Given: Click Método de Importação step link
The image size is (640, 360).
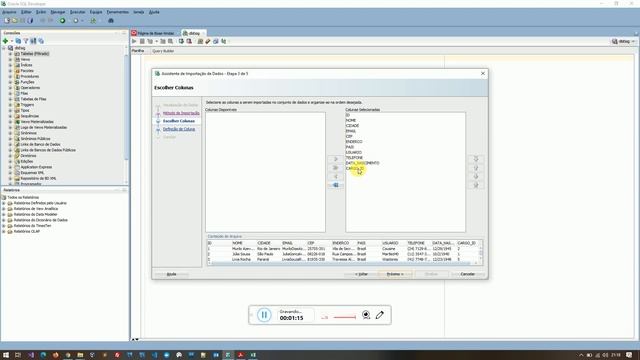Looking at the screenshot, I should 181,113.
